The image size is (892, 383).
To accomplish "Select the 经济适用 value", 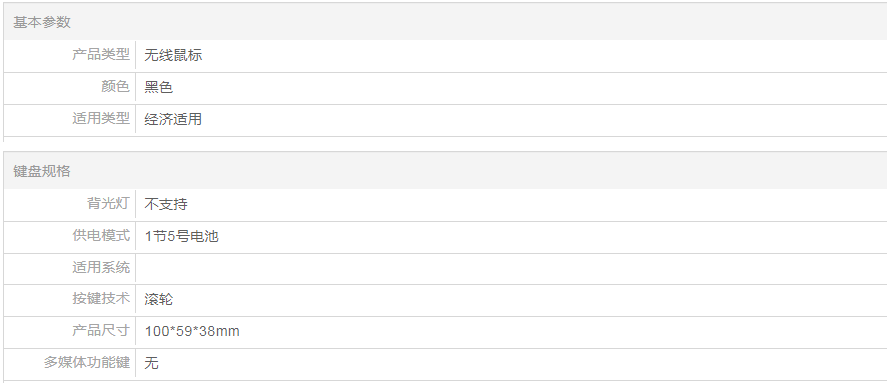I will 173,119.
